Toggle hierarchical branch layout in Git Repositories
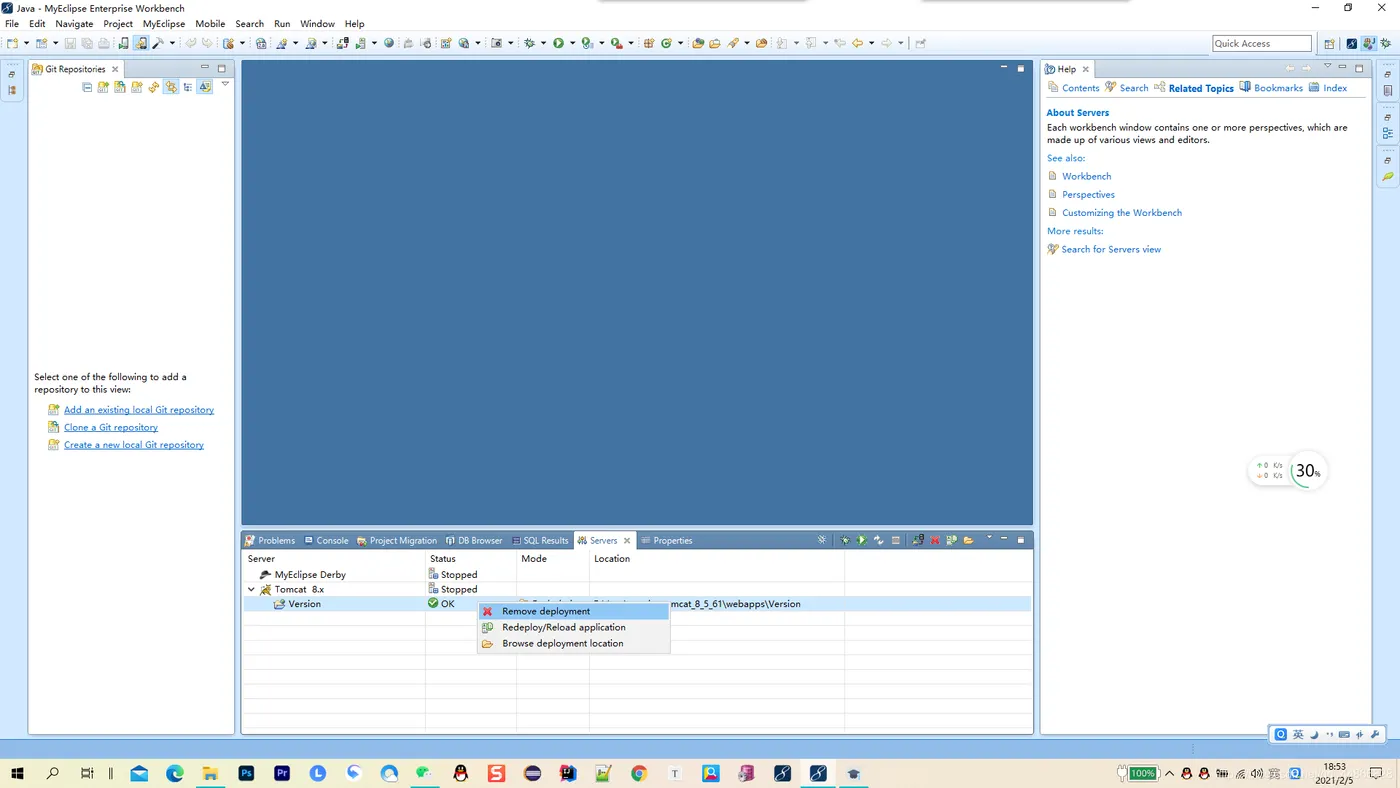The width and height of the screenshot is (1400, 788). (188, 88)
